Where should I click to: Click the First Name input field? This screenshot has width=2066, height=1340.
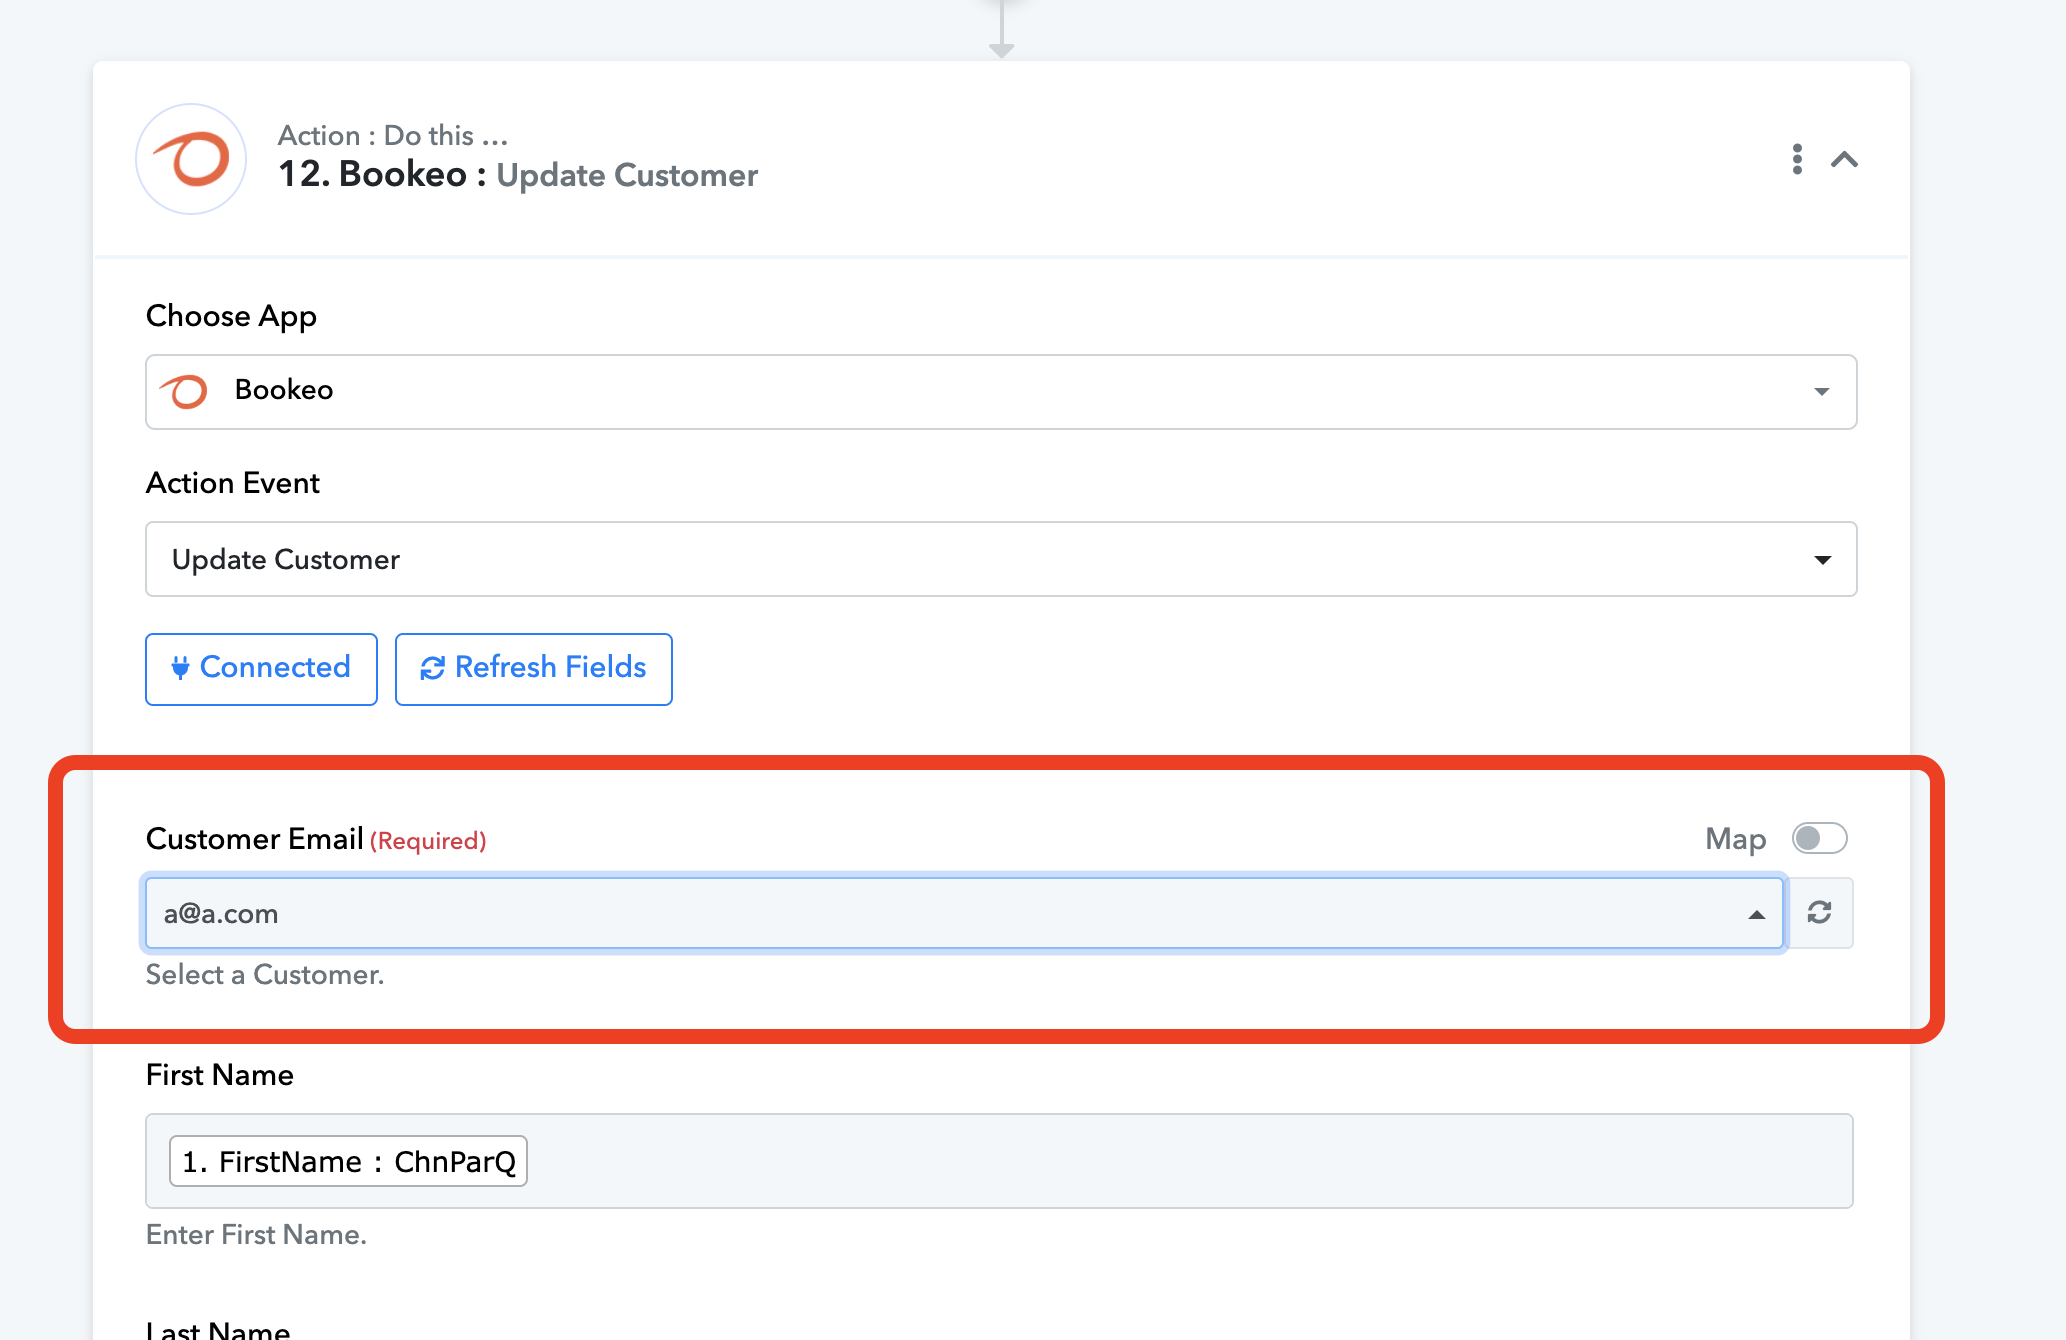[999, 1161]
